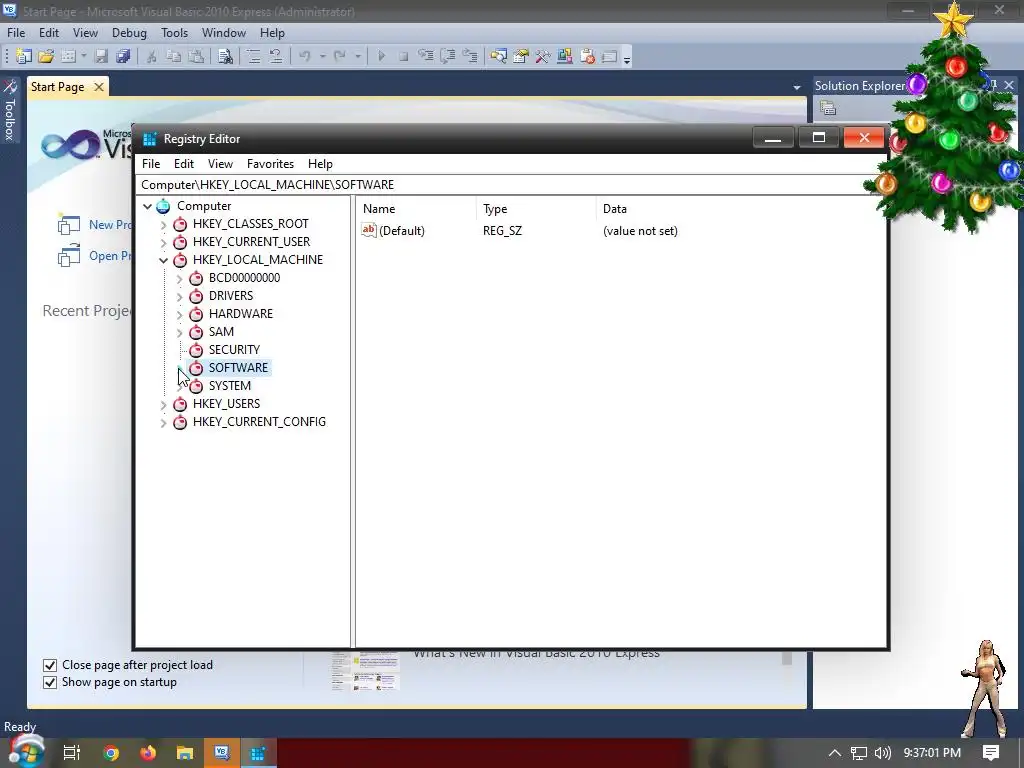Click Registry Editor taskbar button
The image size is (1024, 768).
pyautogui.click(x=258, y=753)
